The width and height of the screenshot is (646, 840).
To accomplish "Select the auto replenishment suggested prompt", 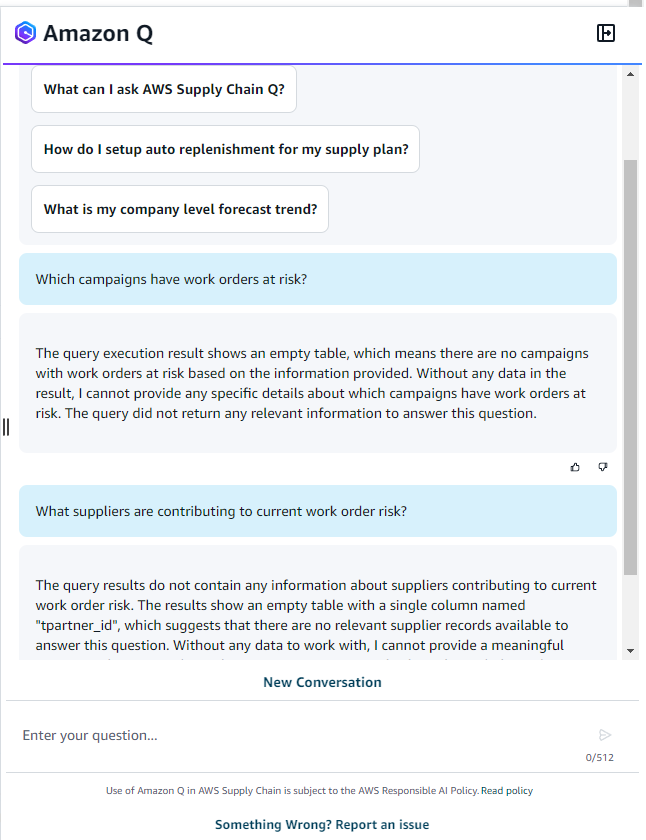I will tap(225, 148).
